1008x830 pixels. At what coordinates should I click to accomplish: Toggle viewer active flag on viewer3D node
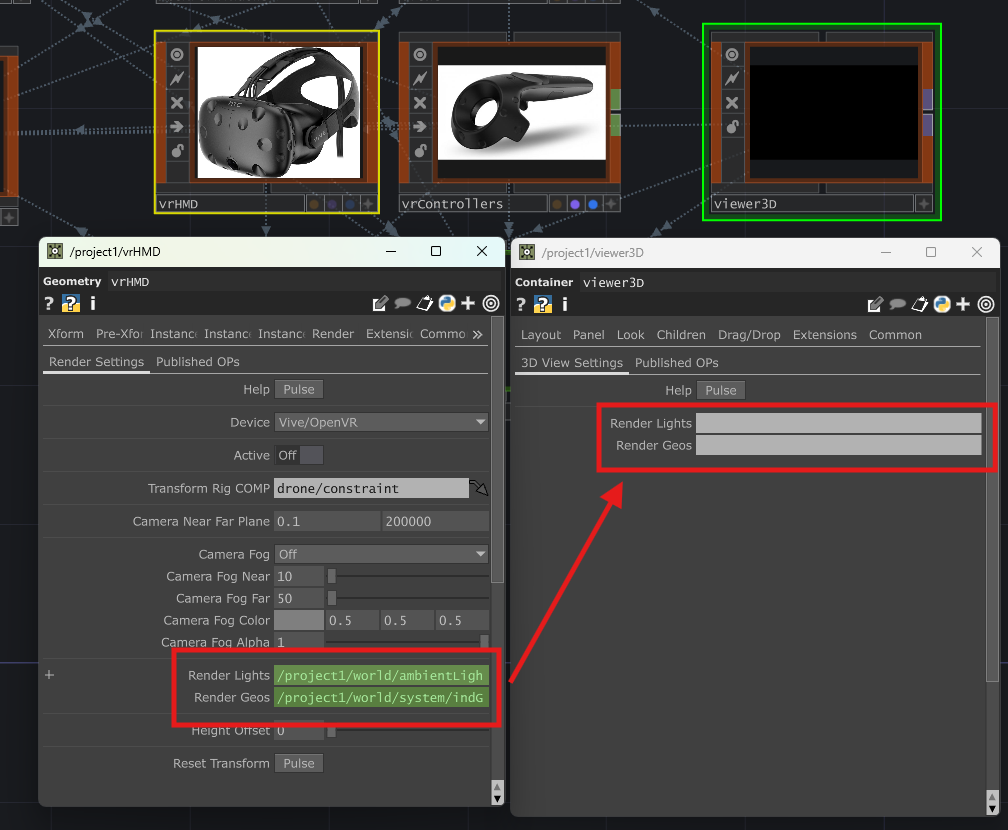point(732,55)
